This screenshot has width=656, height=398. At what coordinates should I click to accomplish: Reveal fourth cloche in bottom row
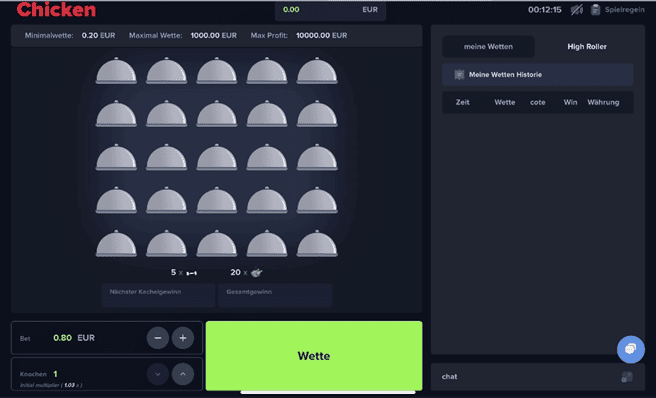coord(267,244)
